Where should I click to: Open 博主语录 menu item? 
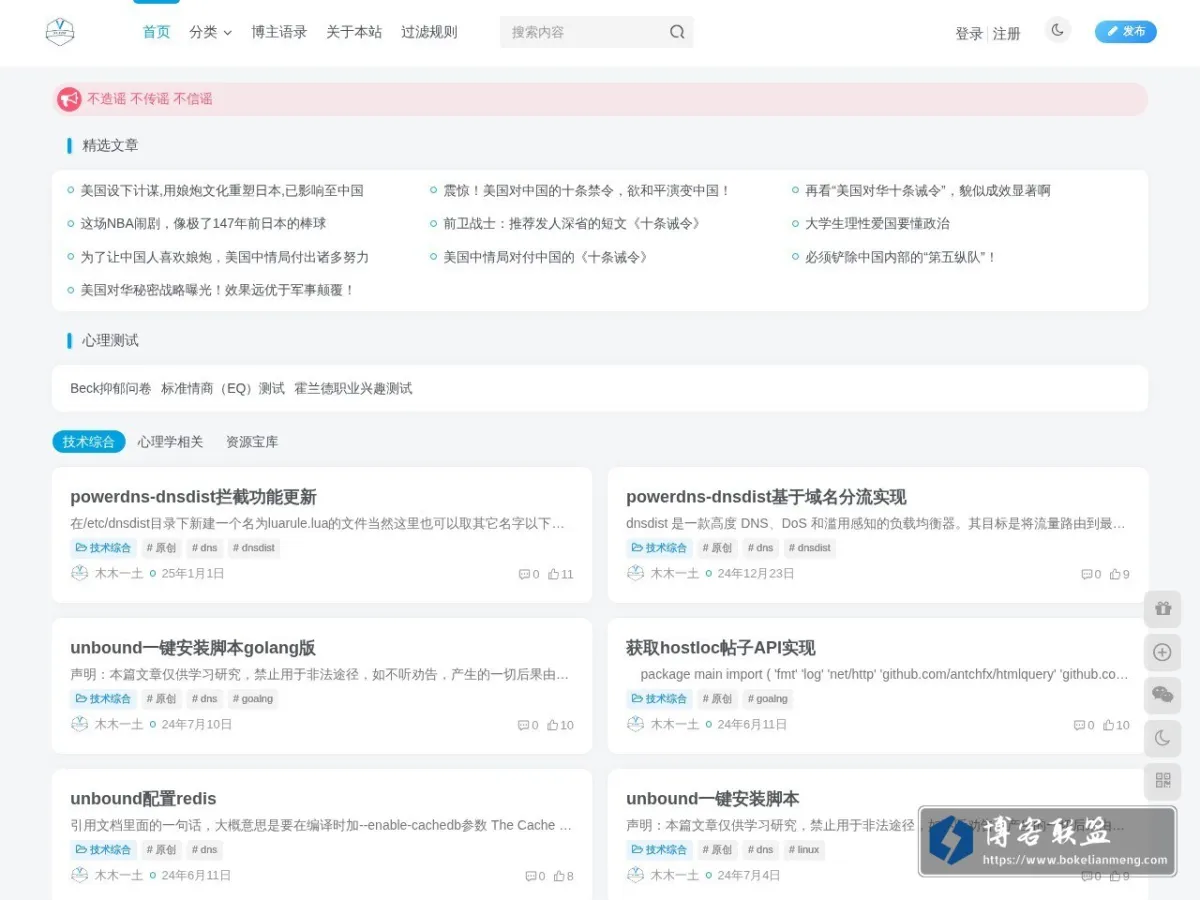point(279,32)
